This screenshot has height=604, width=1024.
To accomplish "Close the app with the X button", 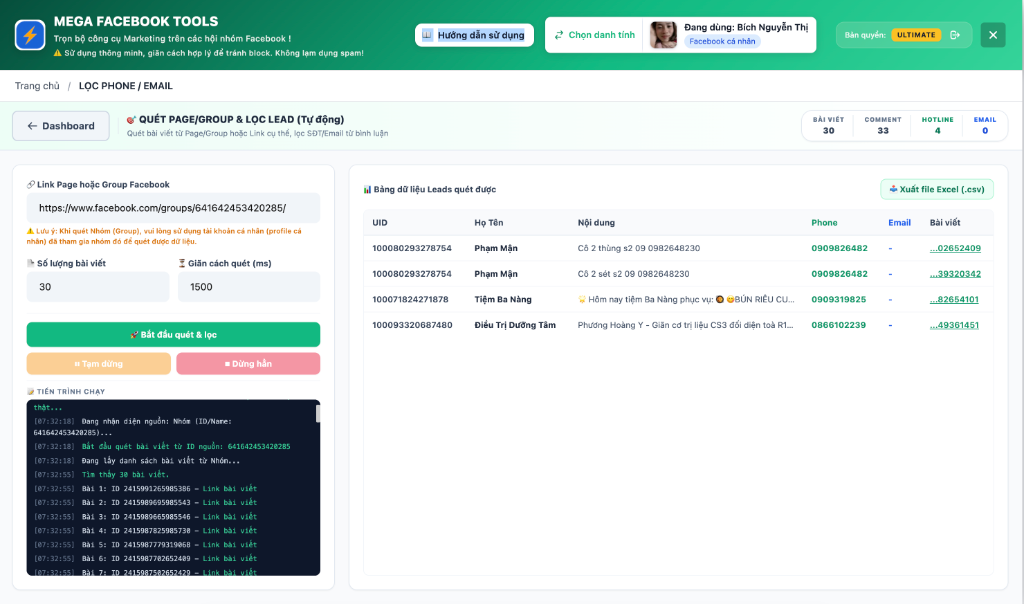I will point(993,35).
